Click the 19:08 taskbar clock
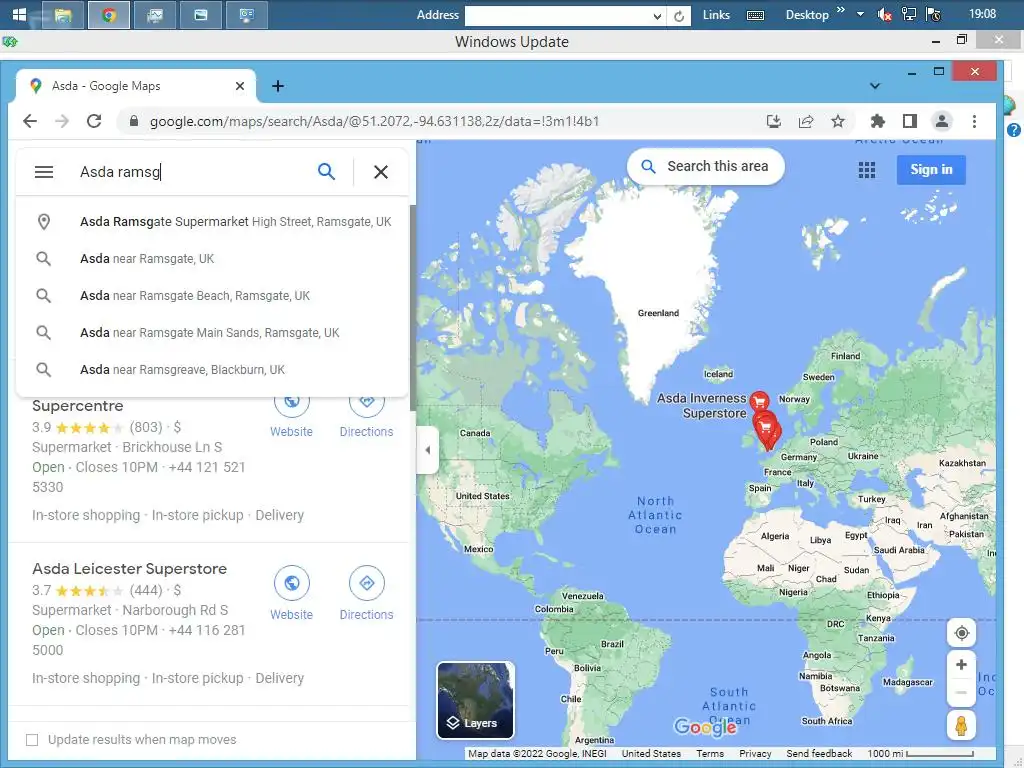The width and height of the screenshot is (1024, 768). [x=982, y=14]
